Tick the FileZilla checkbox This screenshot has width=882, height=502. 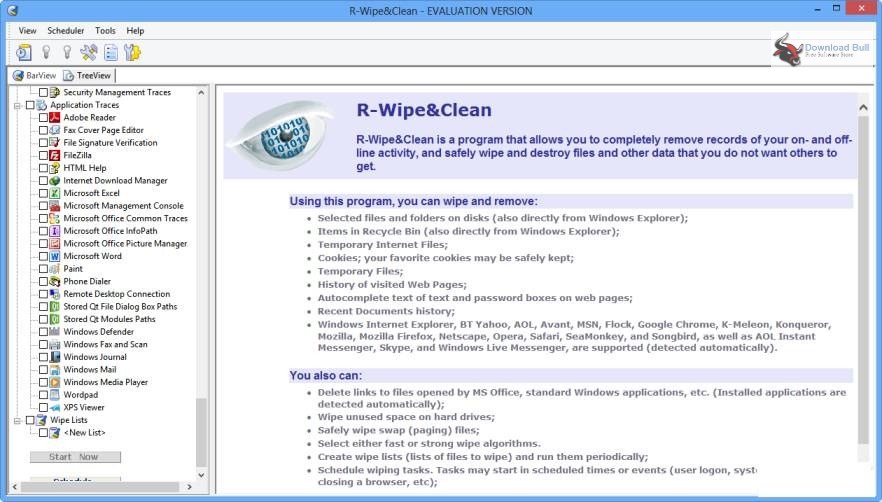click(x=43, y=155)
